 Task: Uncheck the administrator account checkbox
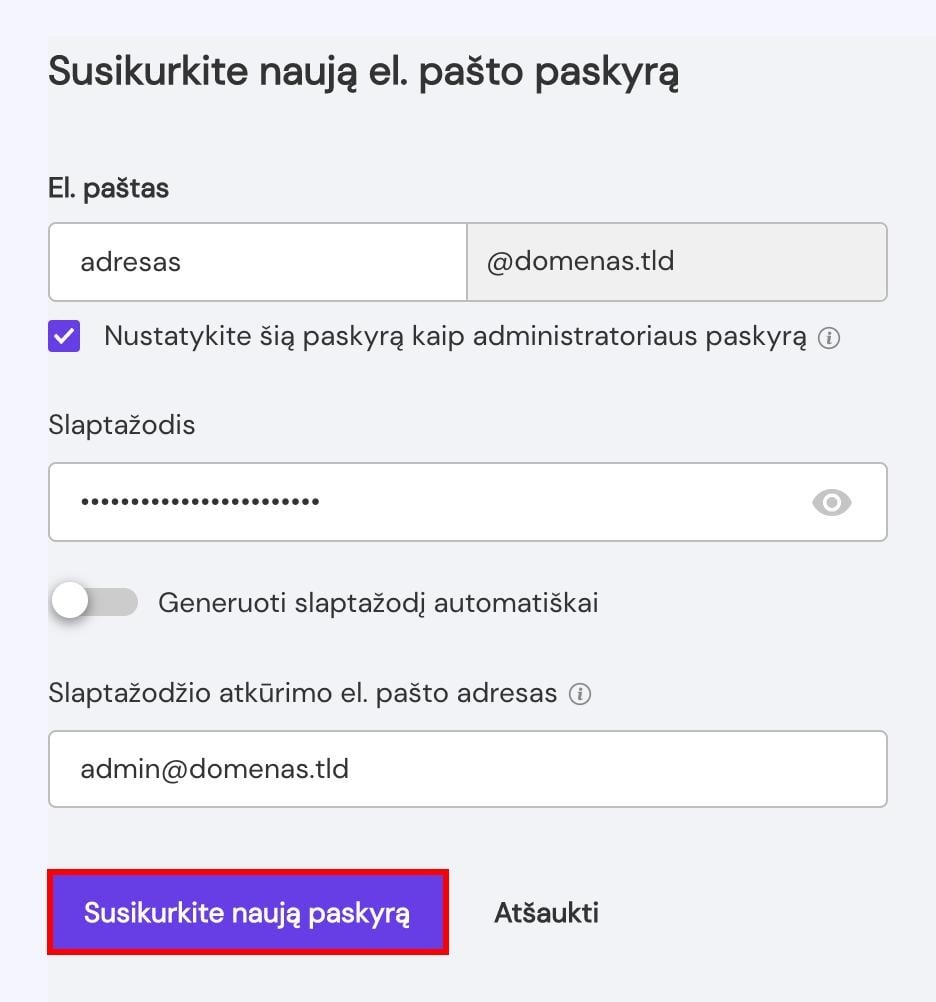point(64,337)
